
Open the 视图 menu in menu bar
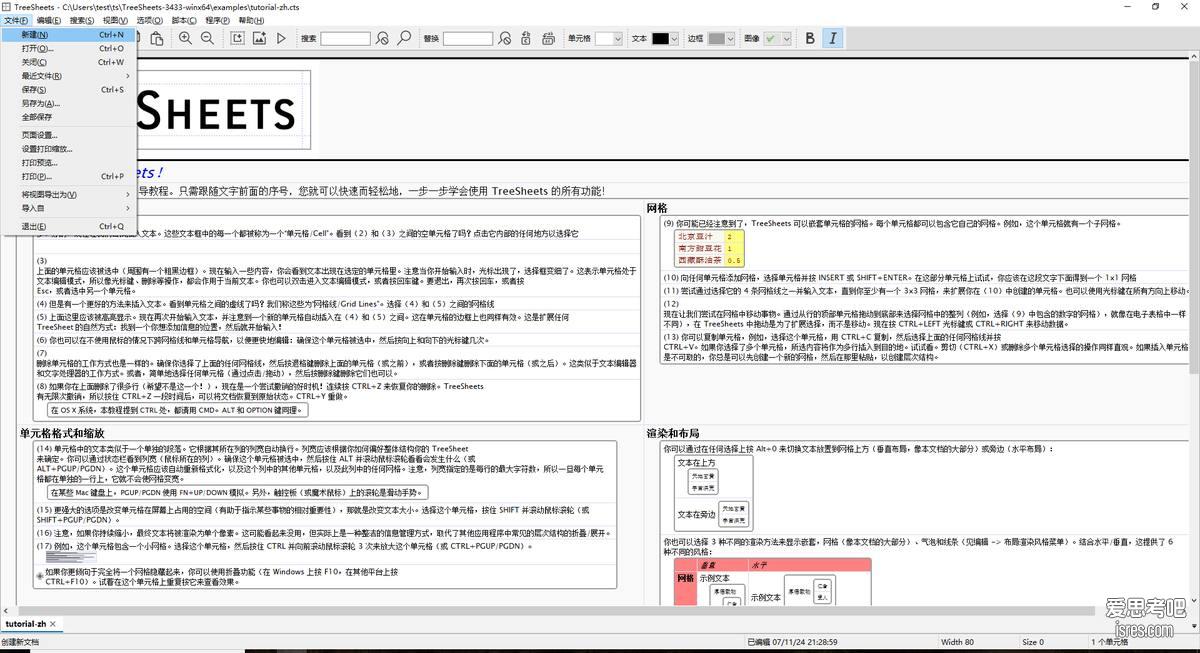tap(116, 20)
